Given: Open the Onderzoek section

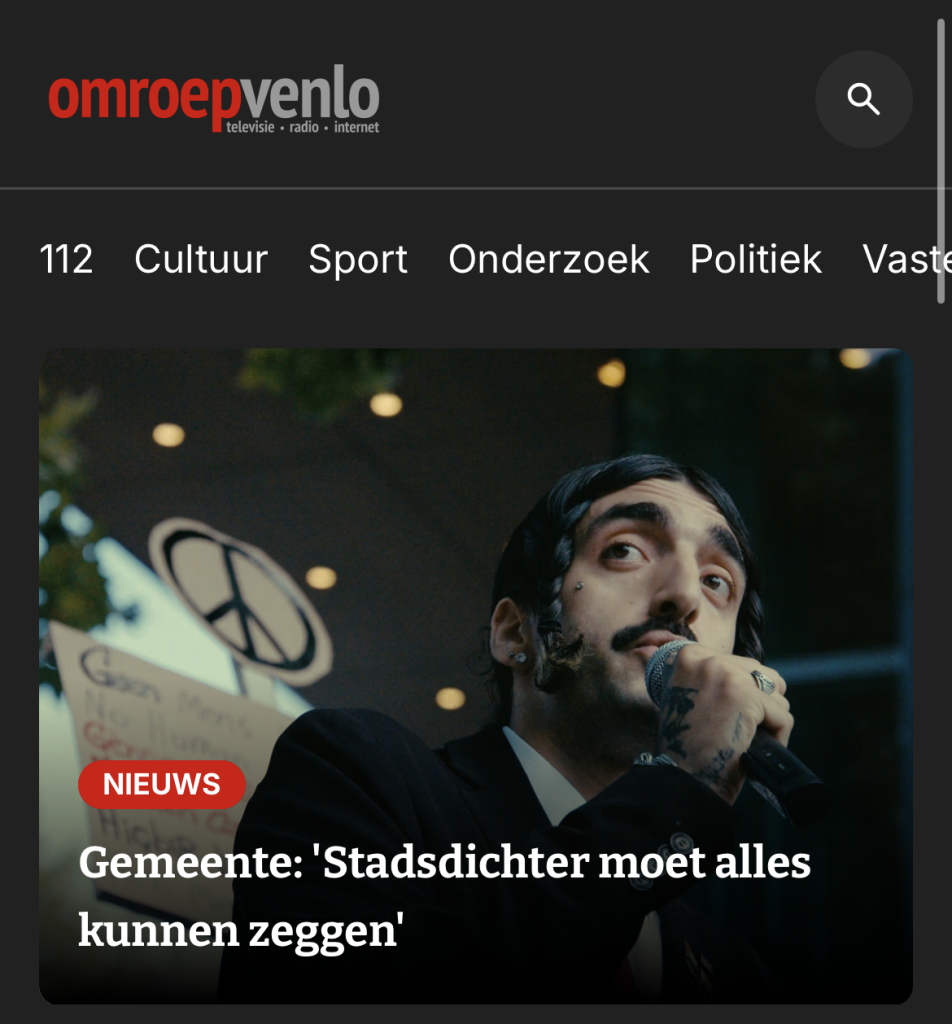Looking at the screenshot, I should 548,259.
